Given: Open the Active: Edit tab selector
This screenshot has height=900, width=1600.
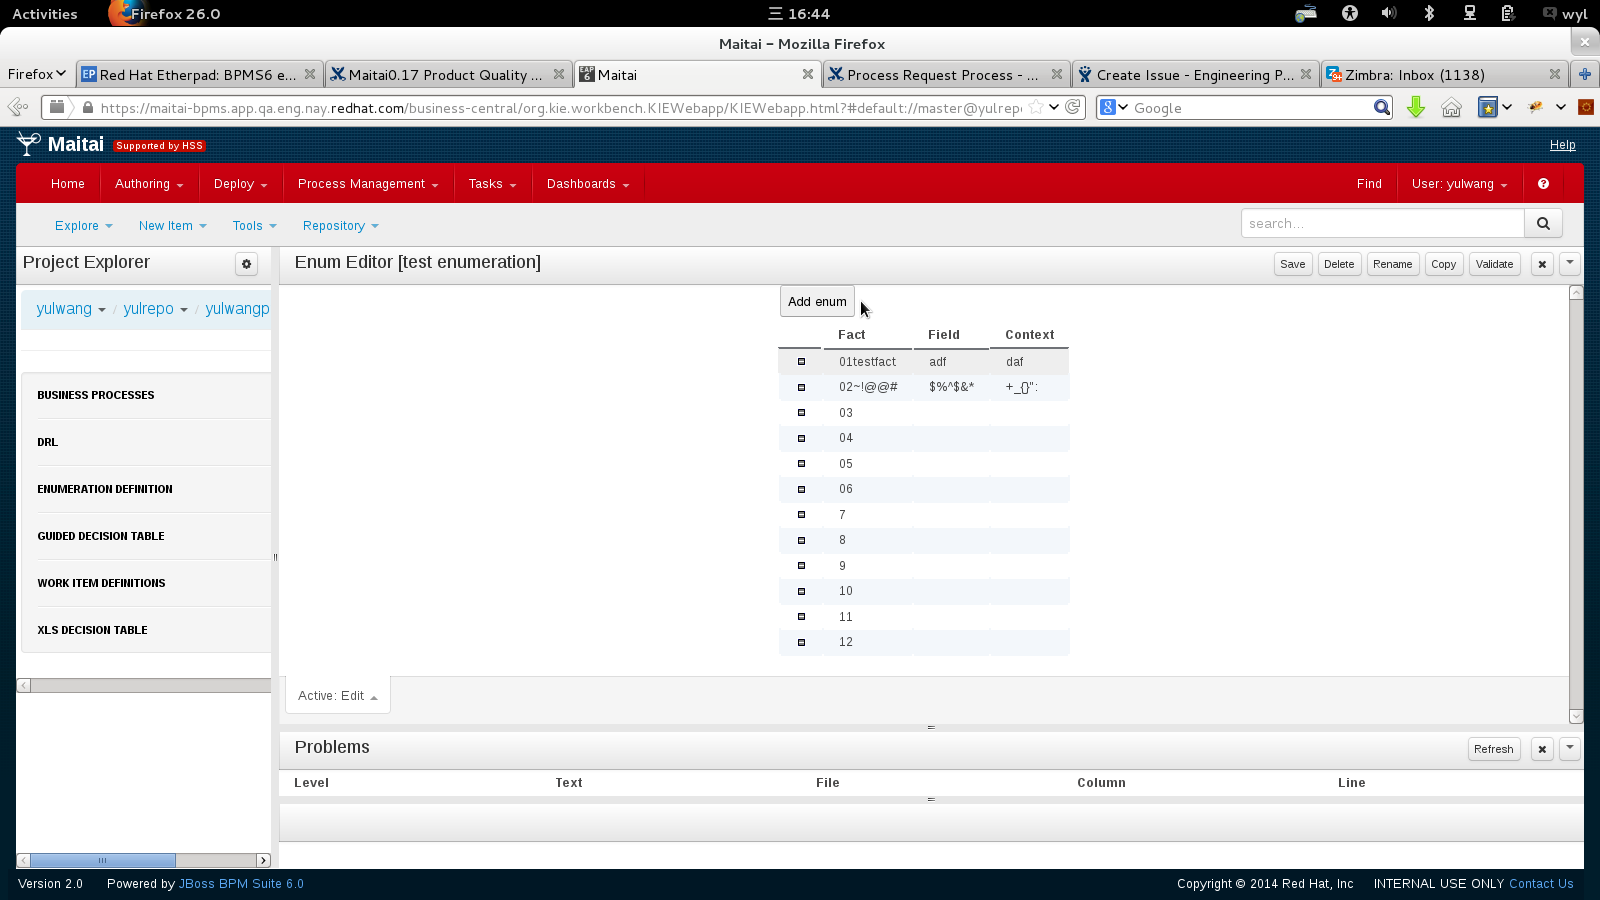Looking at the screenshot, I should pos(338,696).
